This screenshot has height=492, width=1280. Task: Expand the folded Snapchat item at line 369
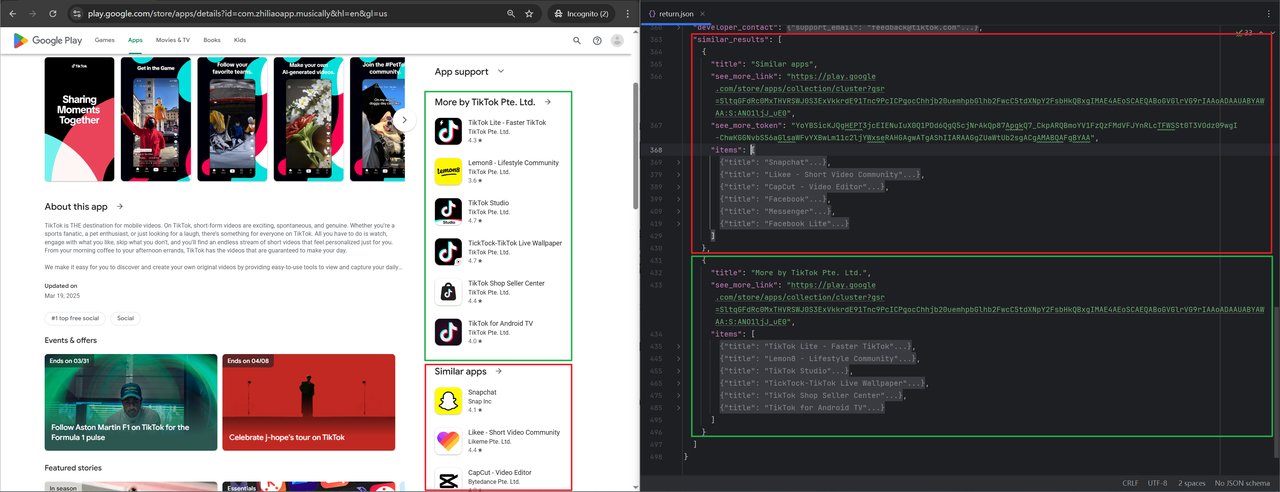tap(678, 162)
